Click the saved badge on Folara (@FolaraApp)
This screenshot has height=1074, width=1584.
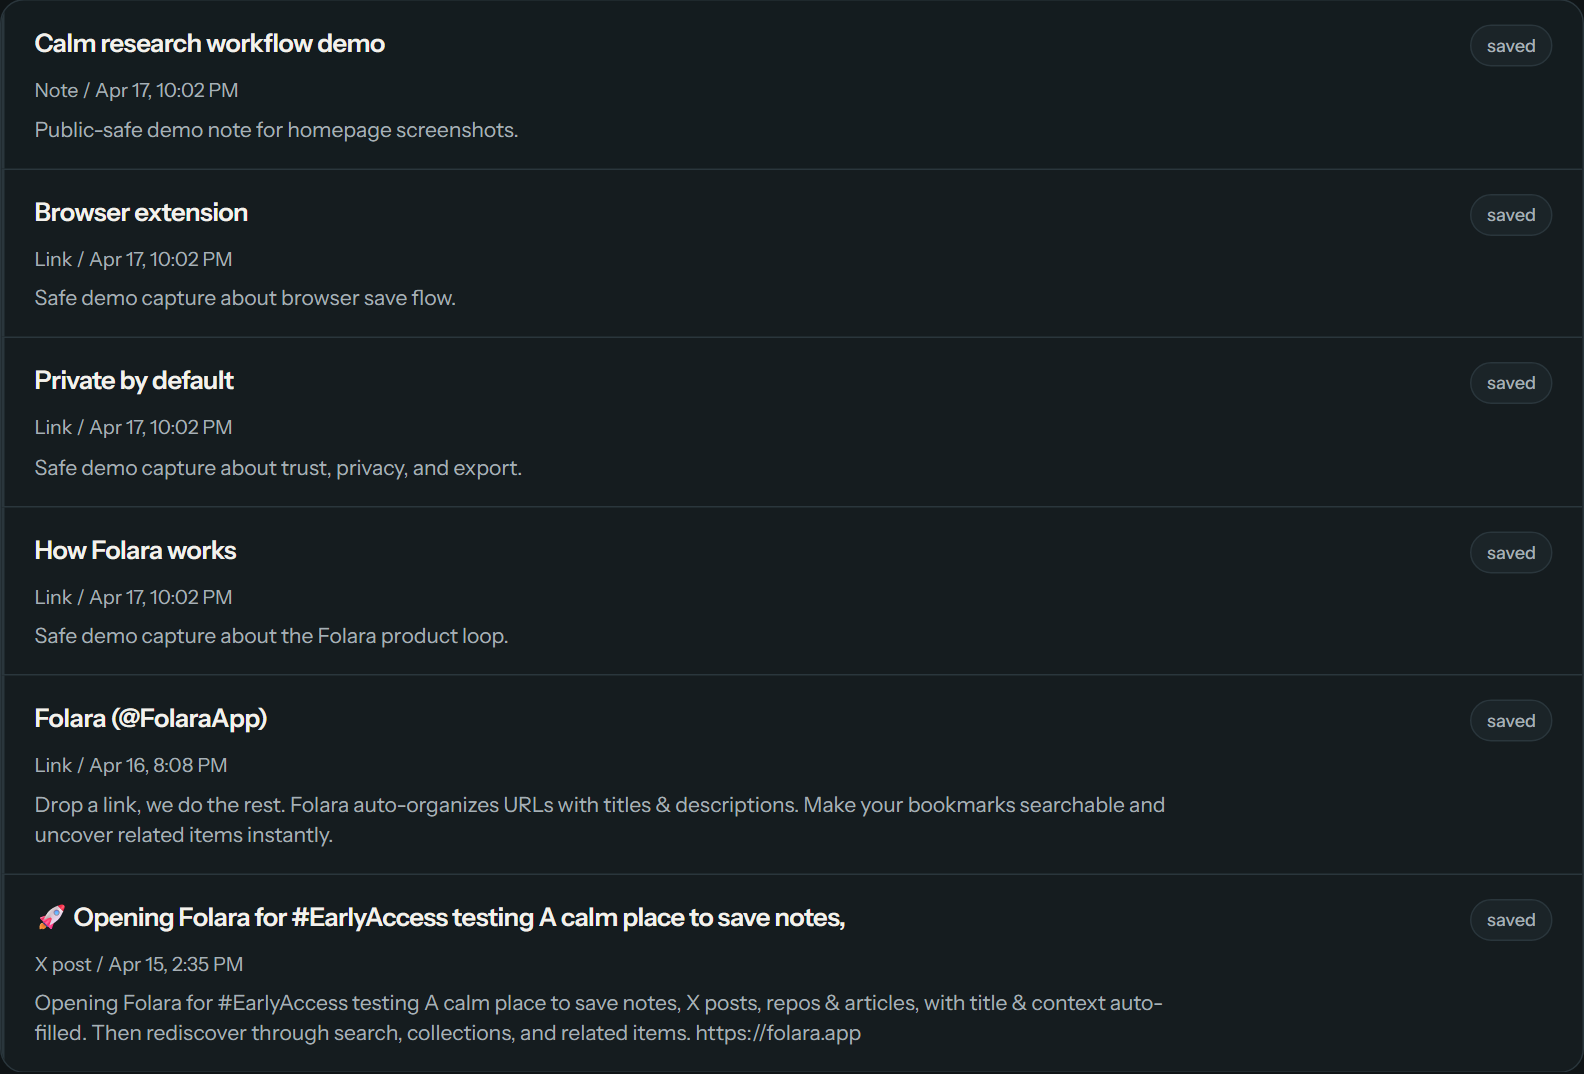coord(1510,719)
